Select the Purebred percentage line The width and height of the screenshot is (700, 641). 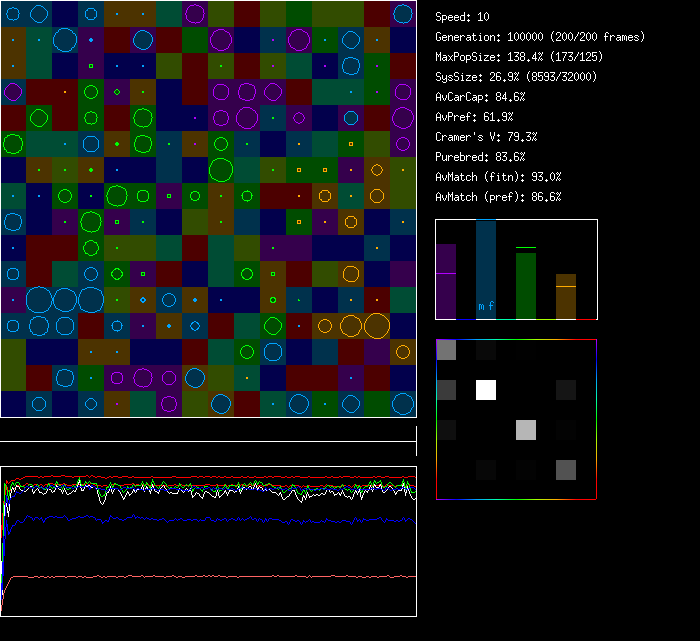click(480, 157)
